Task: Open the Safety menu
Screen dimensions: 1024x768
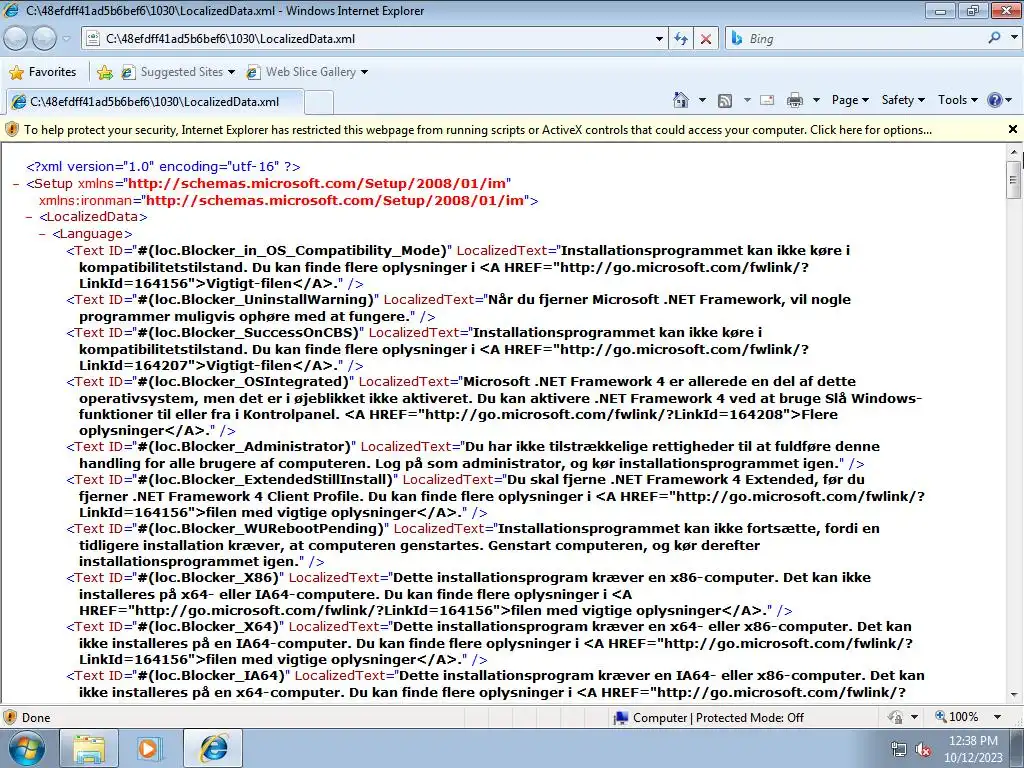Action: tap(903, 100)
